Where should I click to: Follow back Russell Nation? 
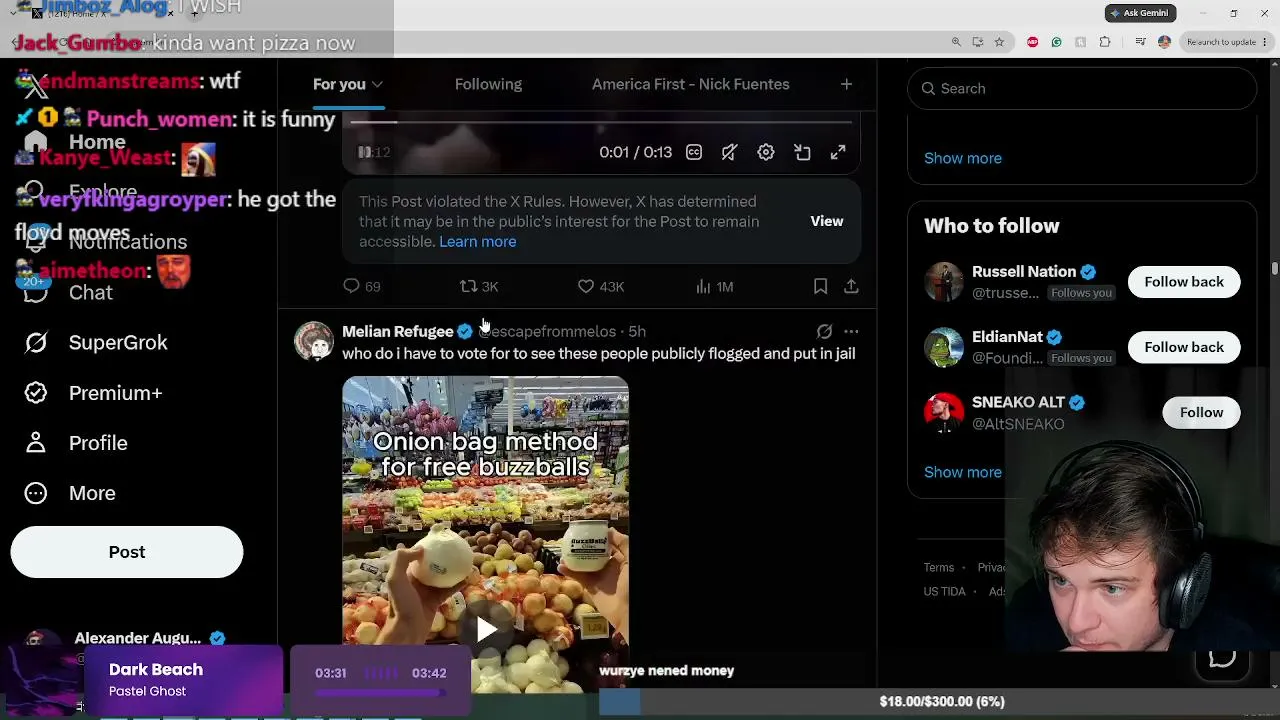coord(1184,282)
